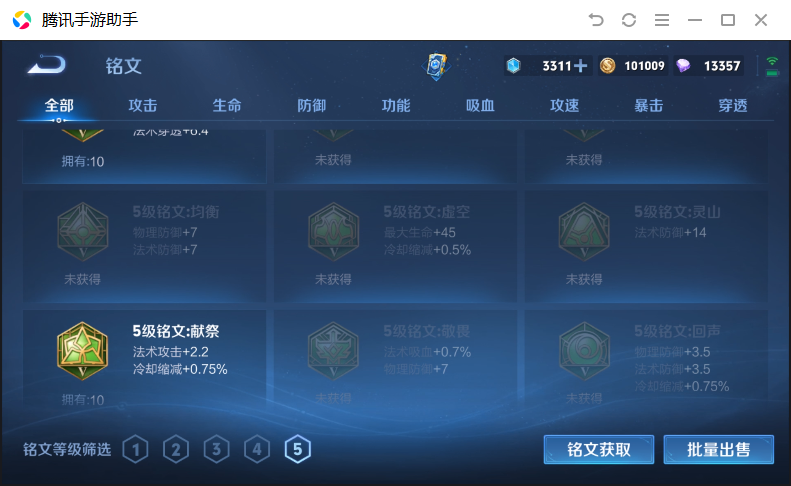Switch to the 攻击 tab
791x486 pixels.
[143, 105]
